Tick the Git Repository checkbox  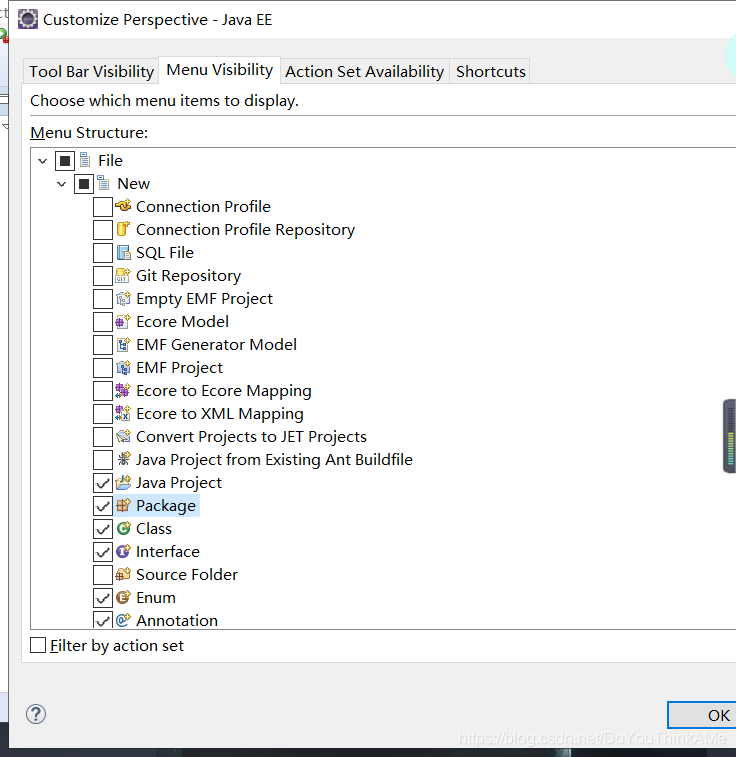[103, 276]
